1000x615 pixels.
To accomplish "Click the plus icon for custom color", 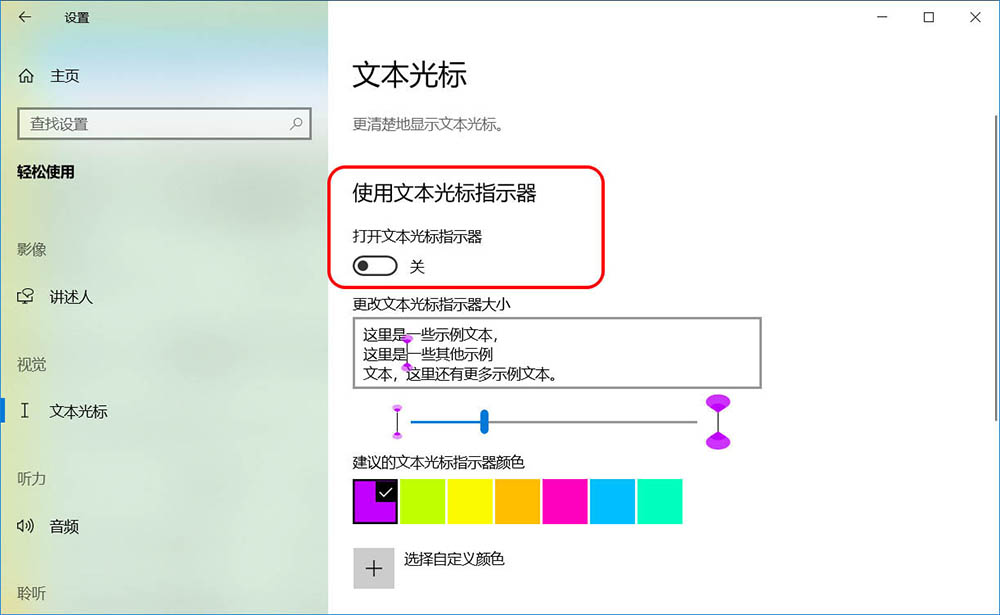I will tap(374, 568).
